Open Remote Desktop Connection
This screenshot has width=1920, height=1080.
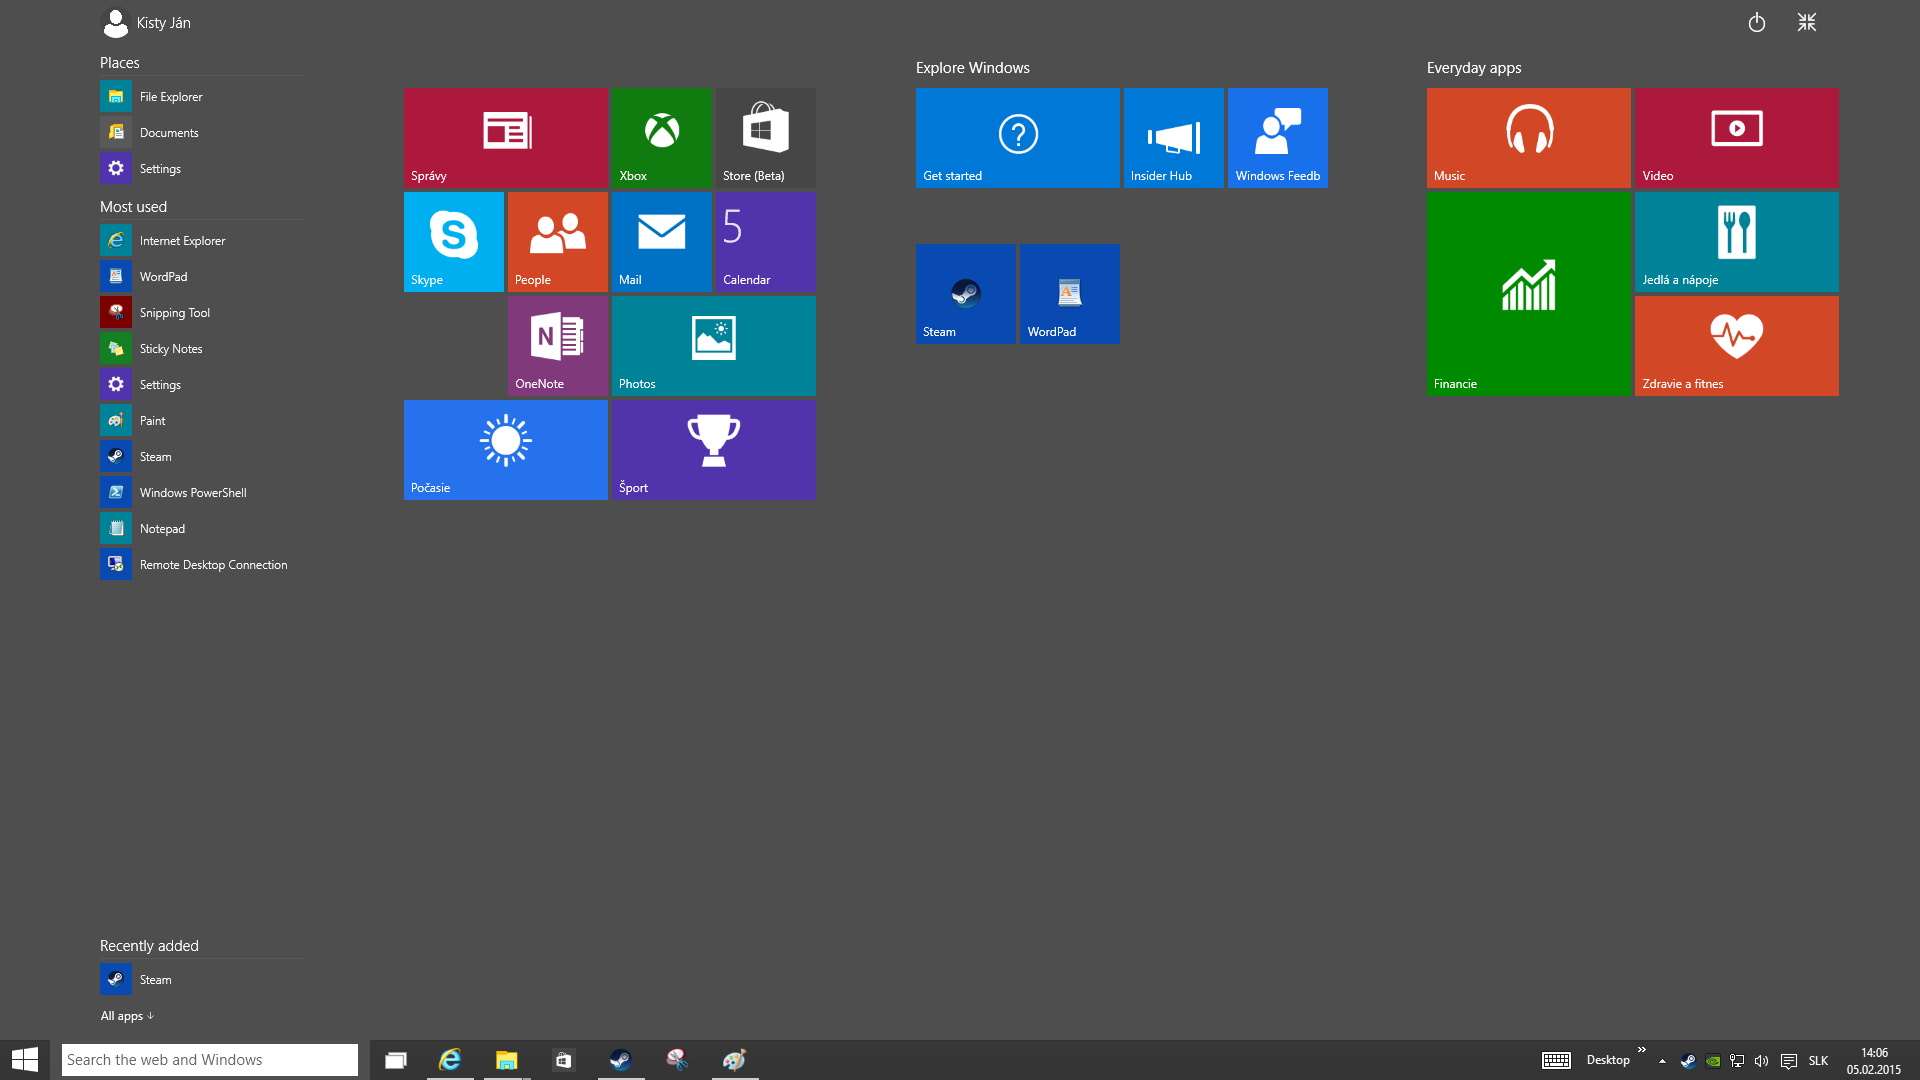(x=201, y=565)
